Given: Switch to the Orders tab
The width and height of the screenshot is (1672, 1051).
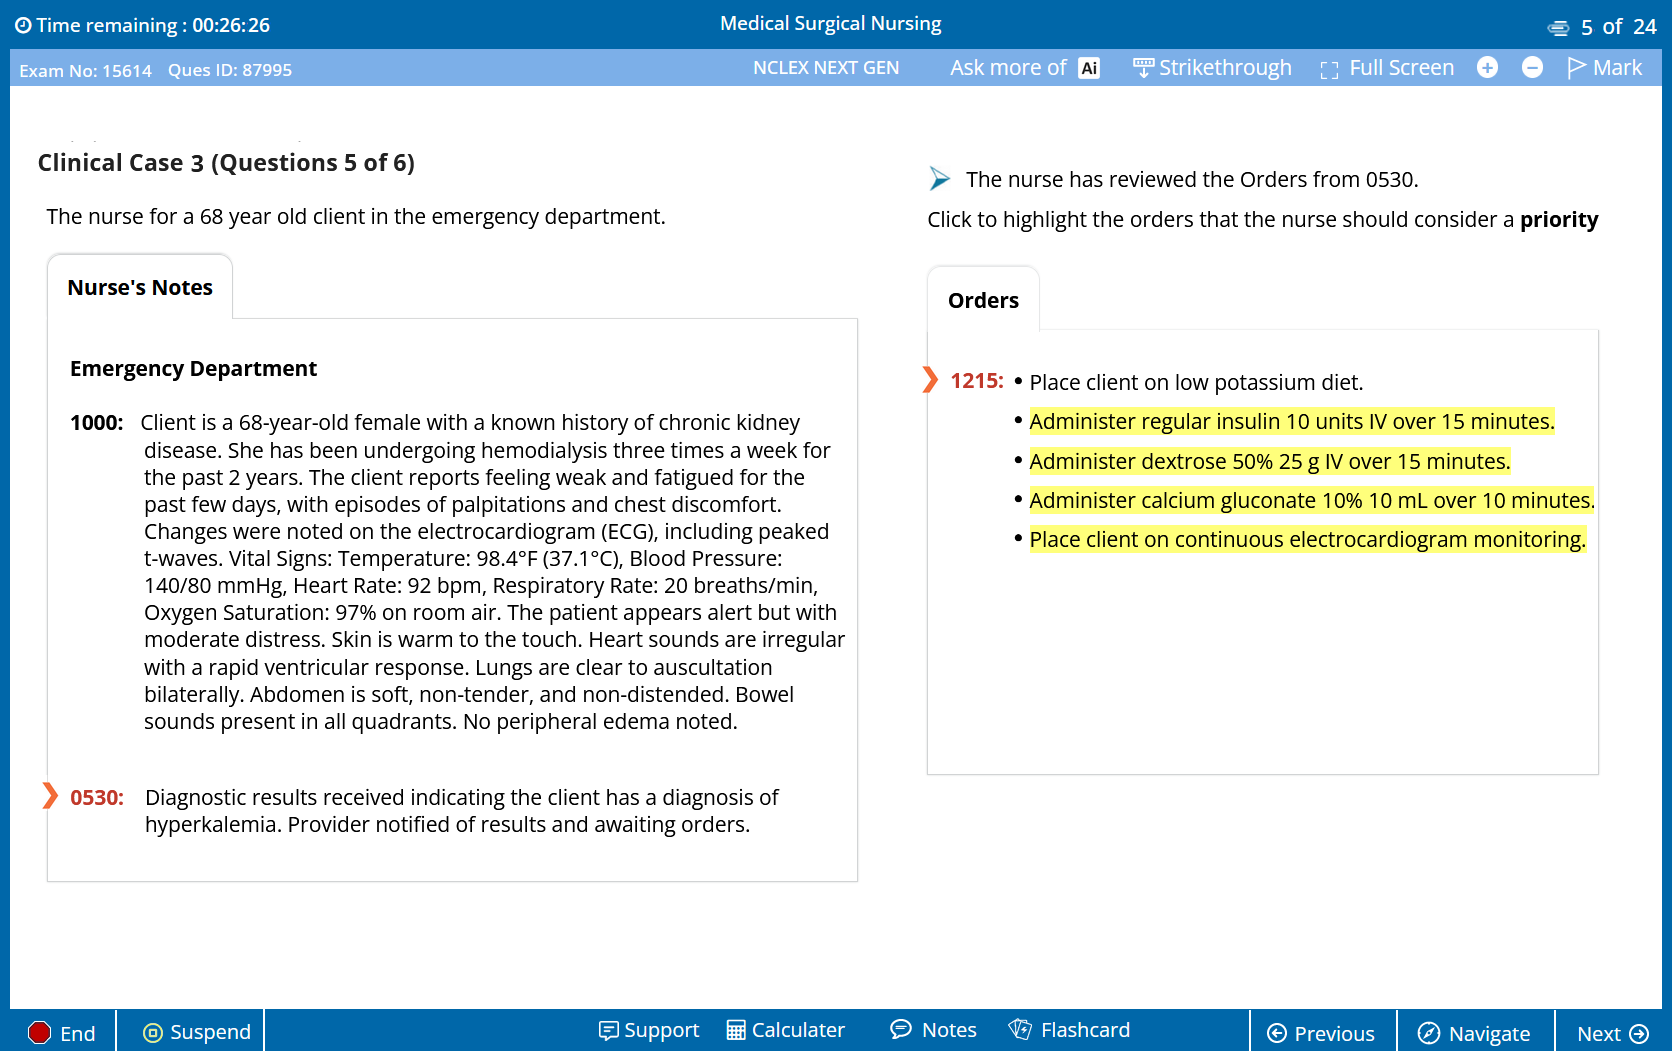Looking at the screenshot, I should [983, 300].
